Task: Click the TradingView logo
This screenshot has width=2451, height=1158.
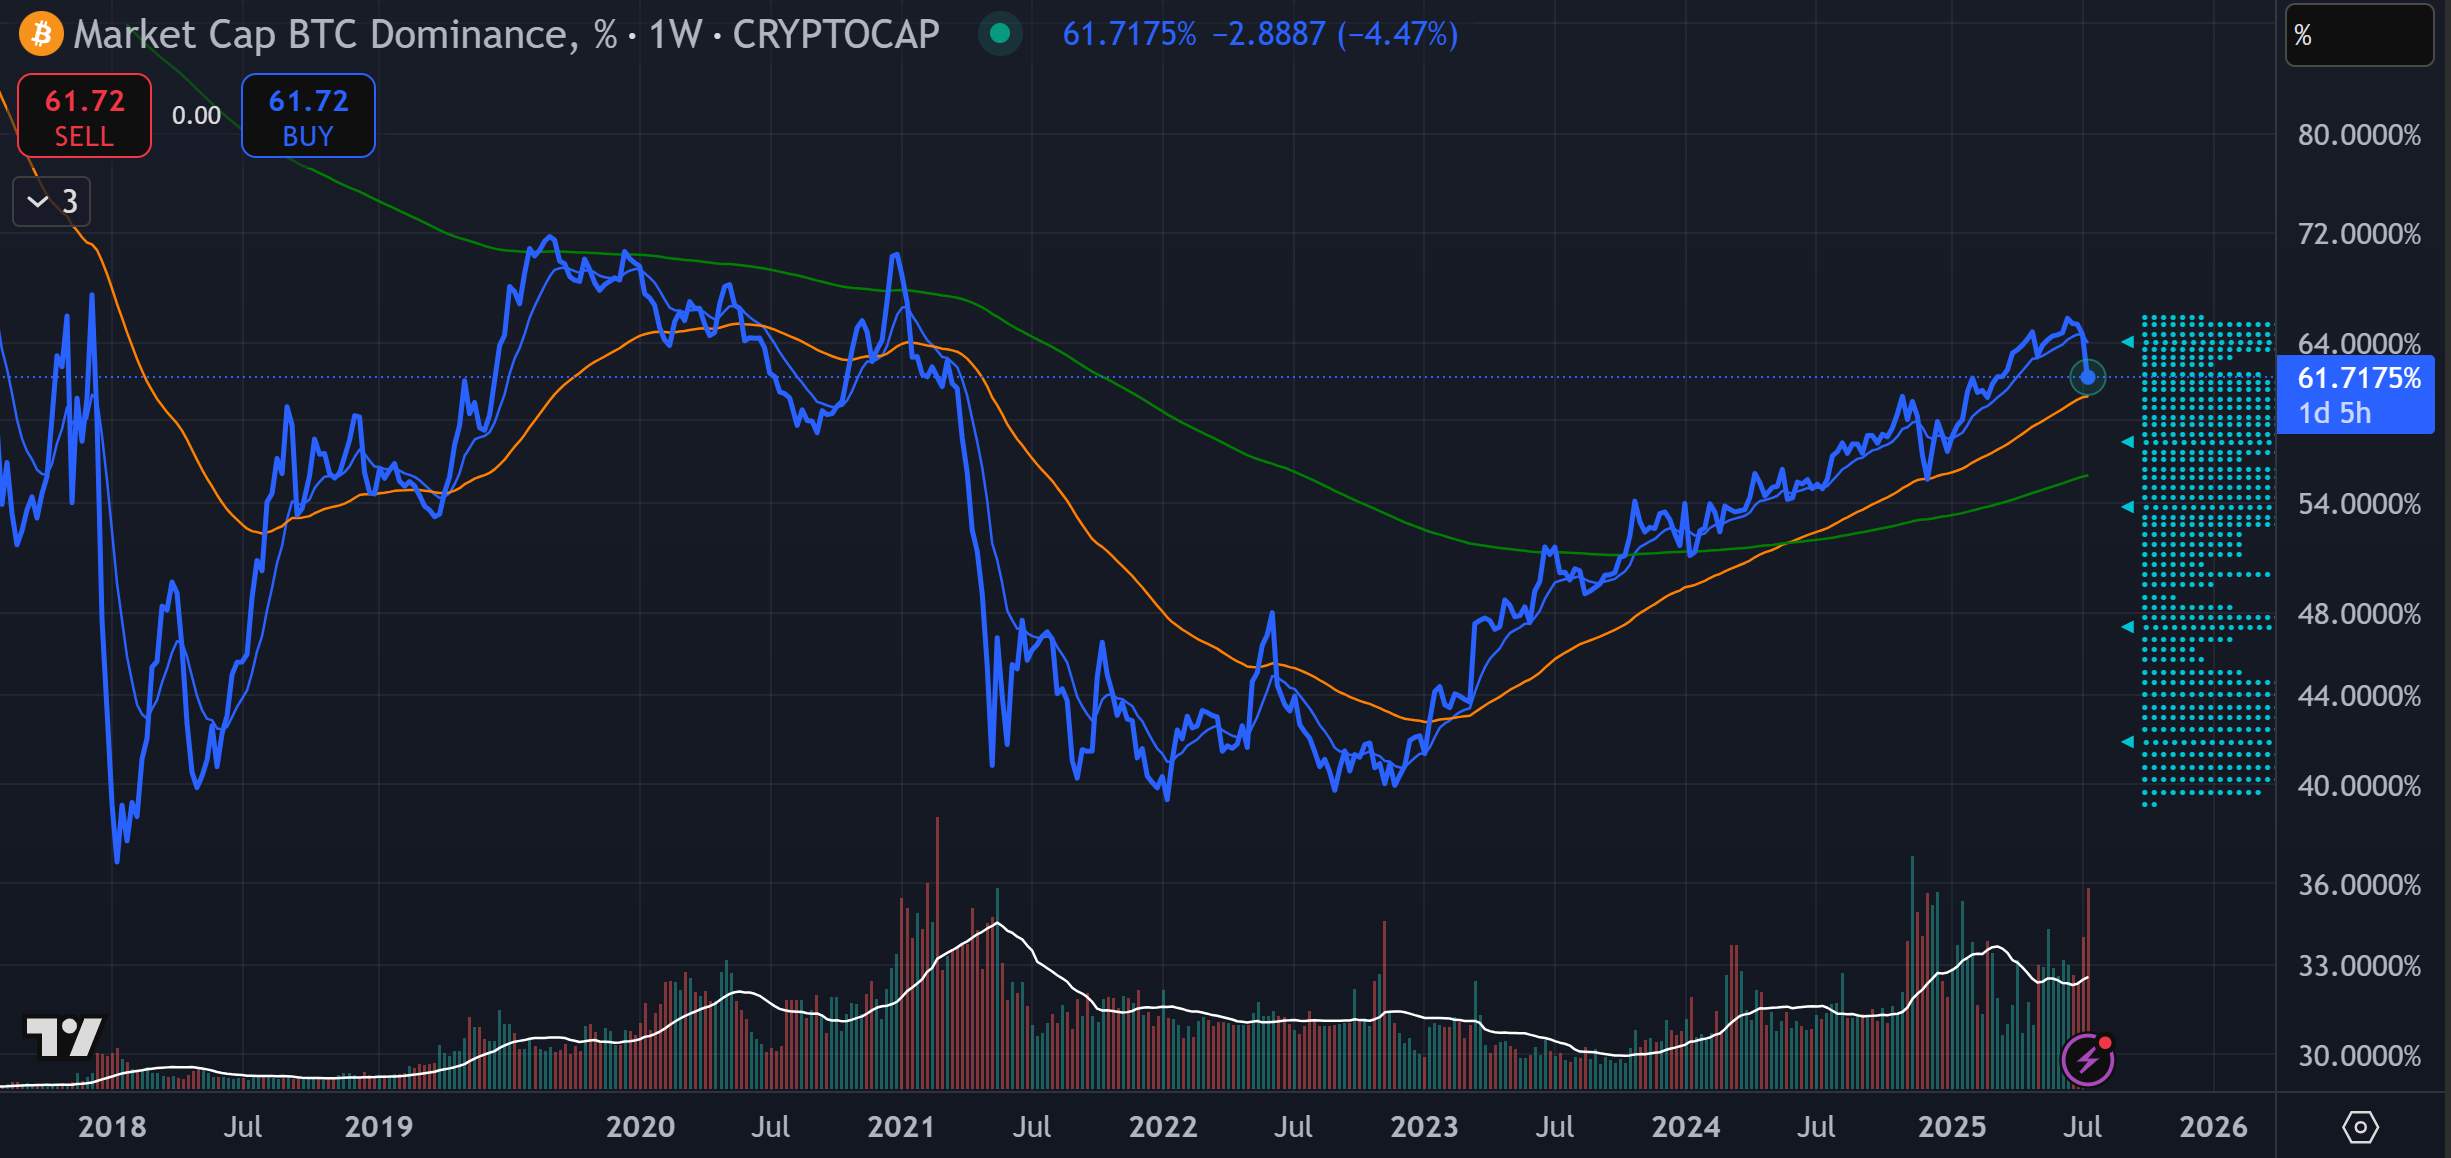Action: 64,1037
